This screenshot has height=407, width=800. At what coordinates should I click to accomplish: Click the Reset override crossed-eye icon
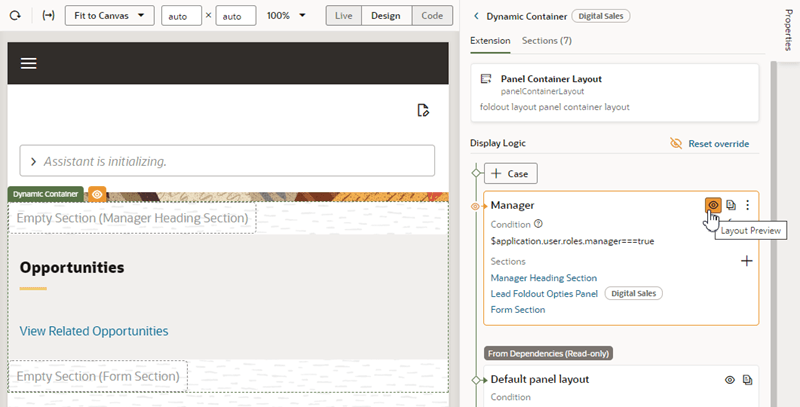pos(676,143)
